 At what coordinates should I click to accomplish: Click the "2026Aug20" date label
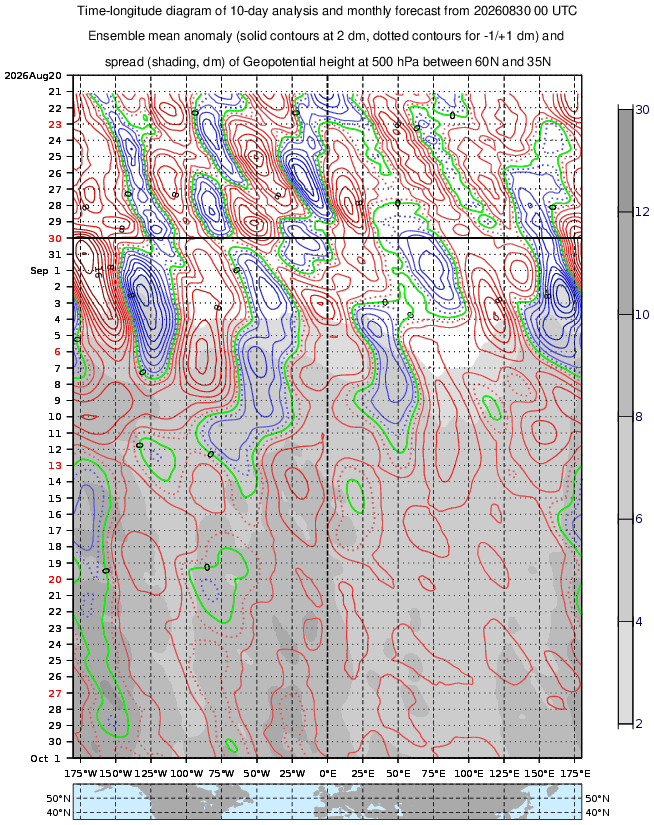click(x=33, y=75)
